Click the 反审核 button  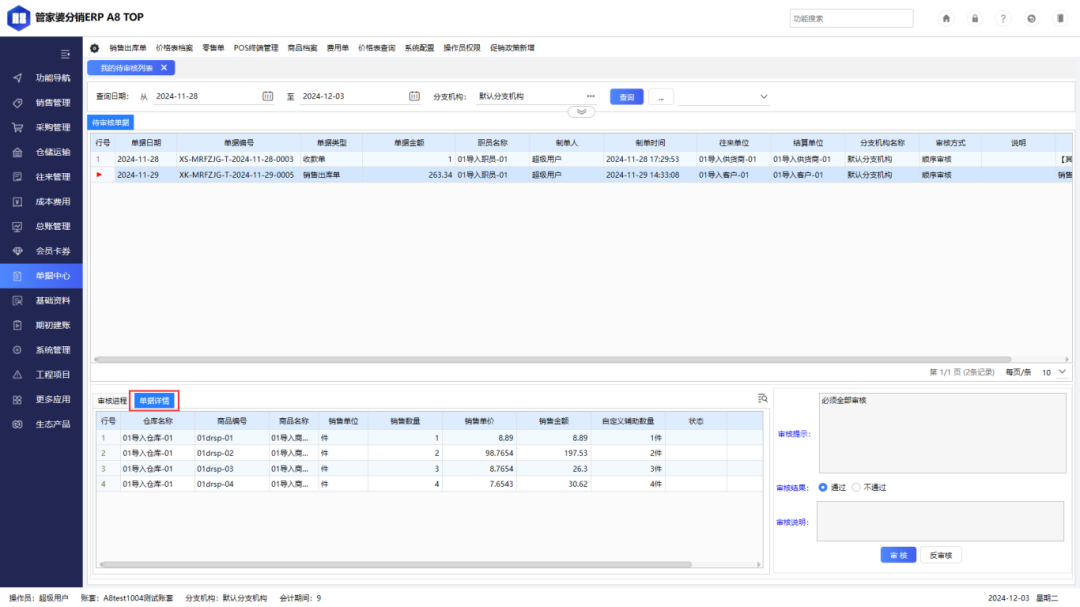(x=941, y=555)
